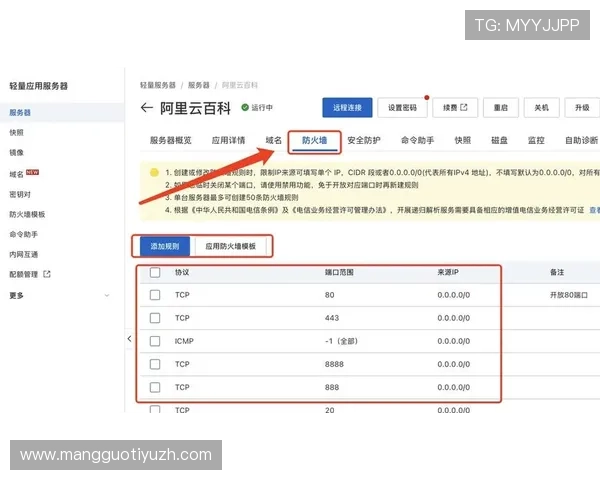Open the 磁盘 tab
The width and height of the screenshot is (600, 480).
click(499, 140)
